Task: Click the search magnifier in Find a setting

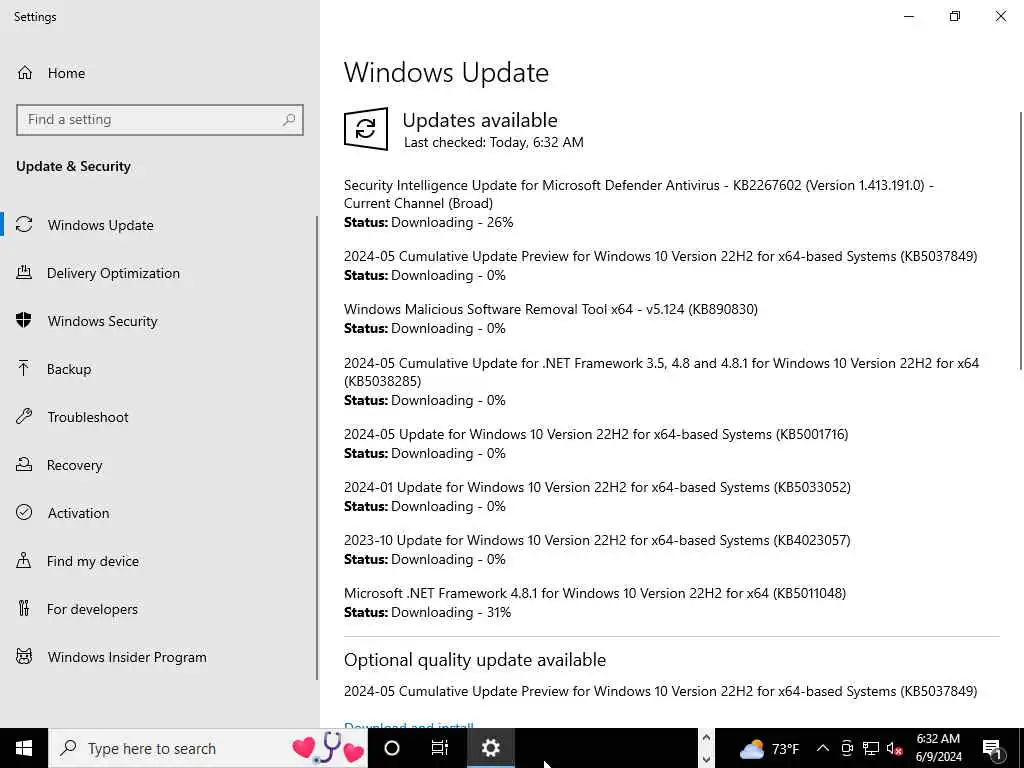Action: [x=289, y=120]
